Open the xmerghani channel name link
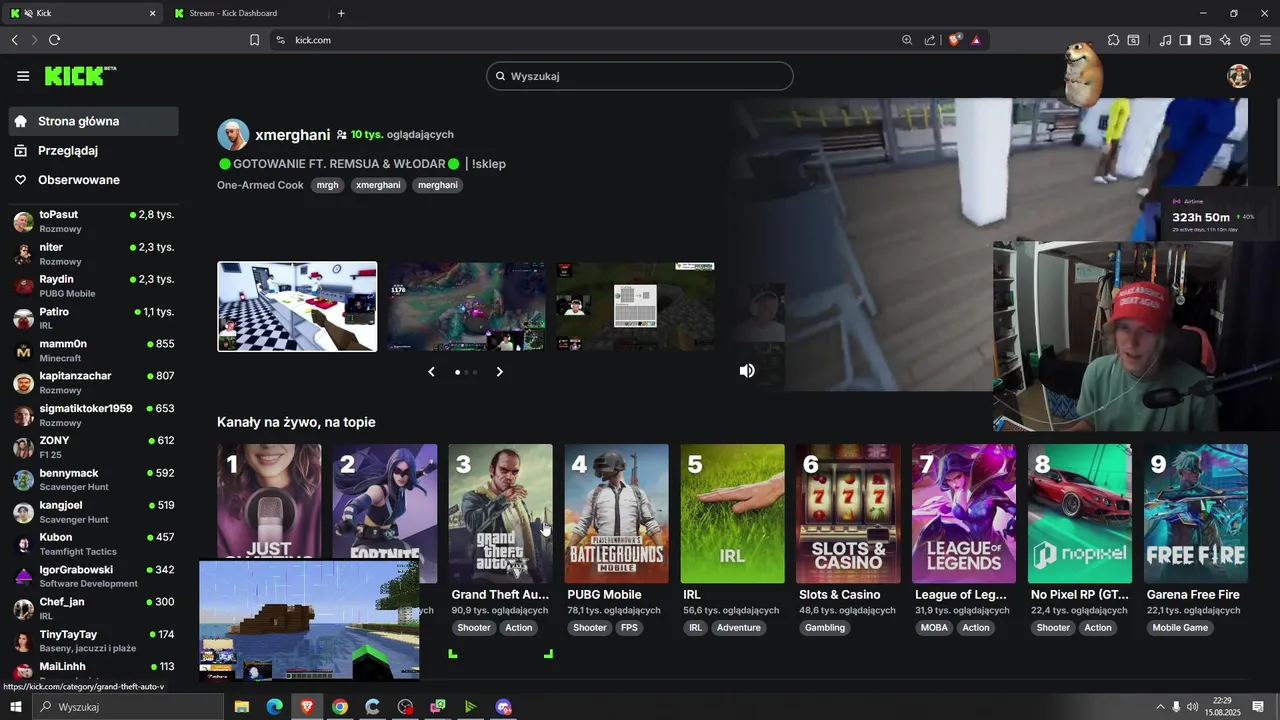Image resolution: width=1280 pixels, height=720 pixels. click(292, 134)
